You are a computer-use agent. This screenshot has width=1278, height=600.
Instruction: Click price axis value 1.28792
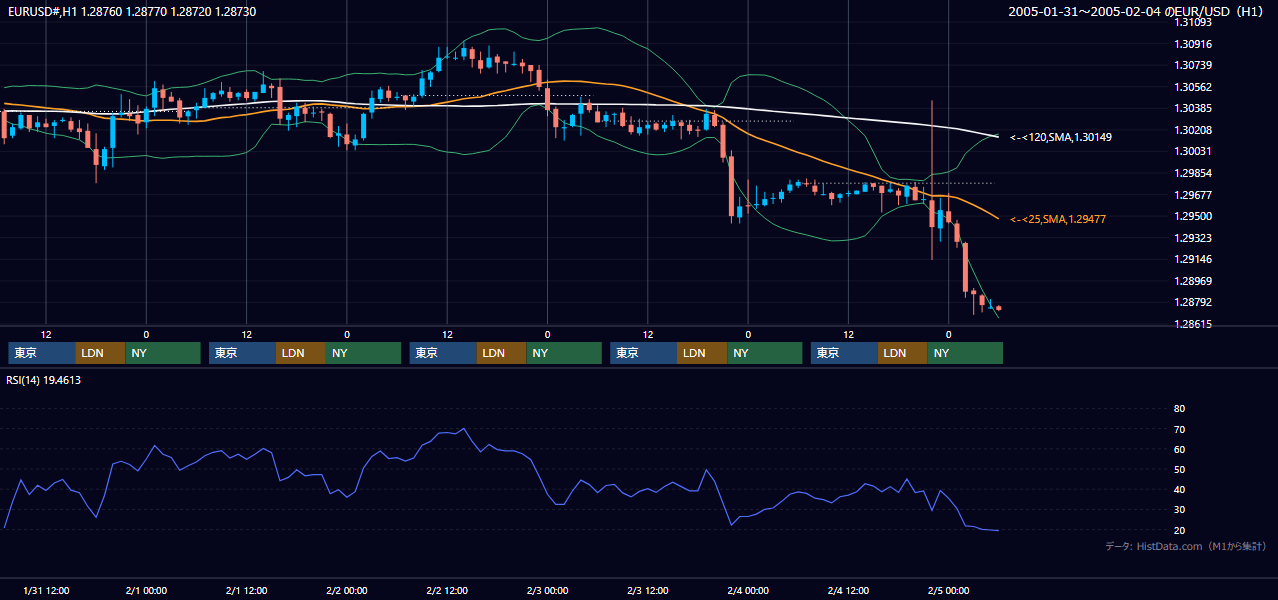1193,302
